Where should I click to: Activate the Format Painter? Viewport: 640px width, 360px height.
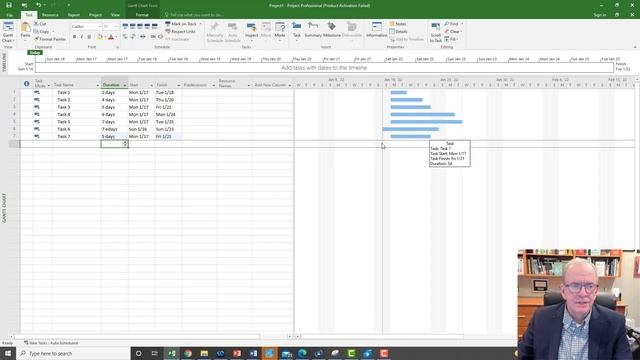(x=50, y=39)
